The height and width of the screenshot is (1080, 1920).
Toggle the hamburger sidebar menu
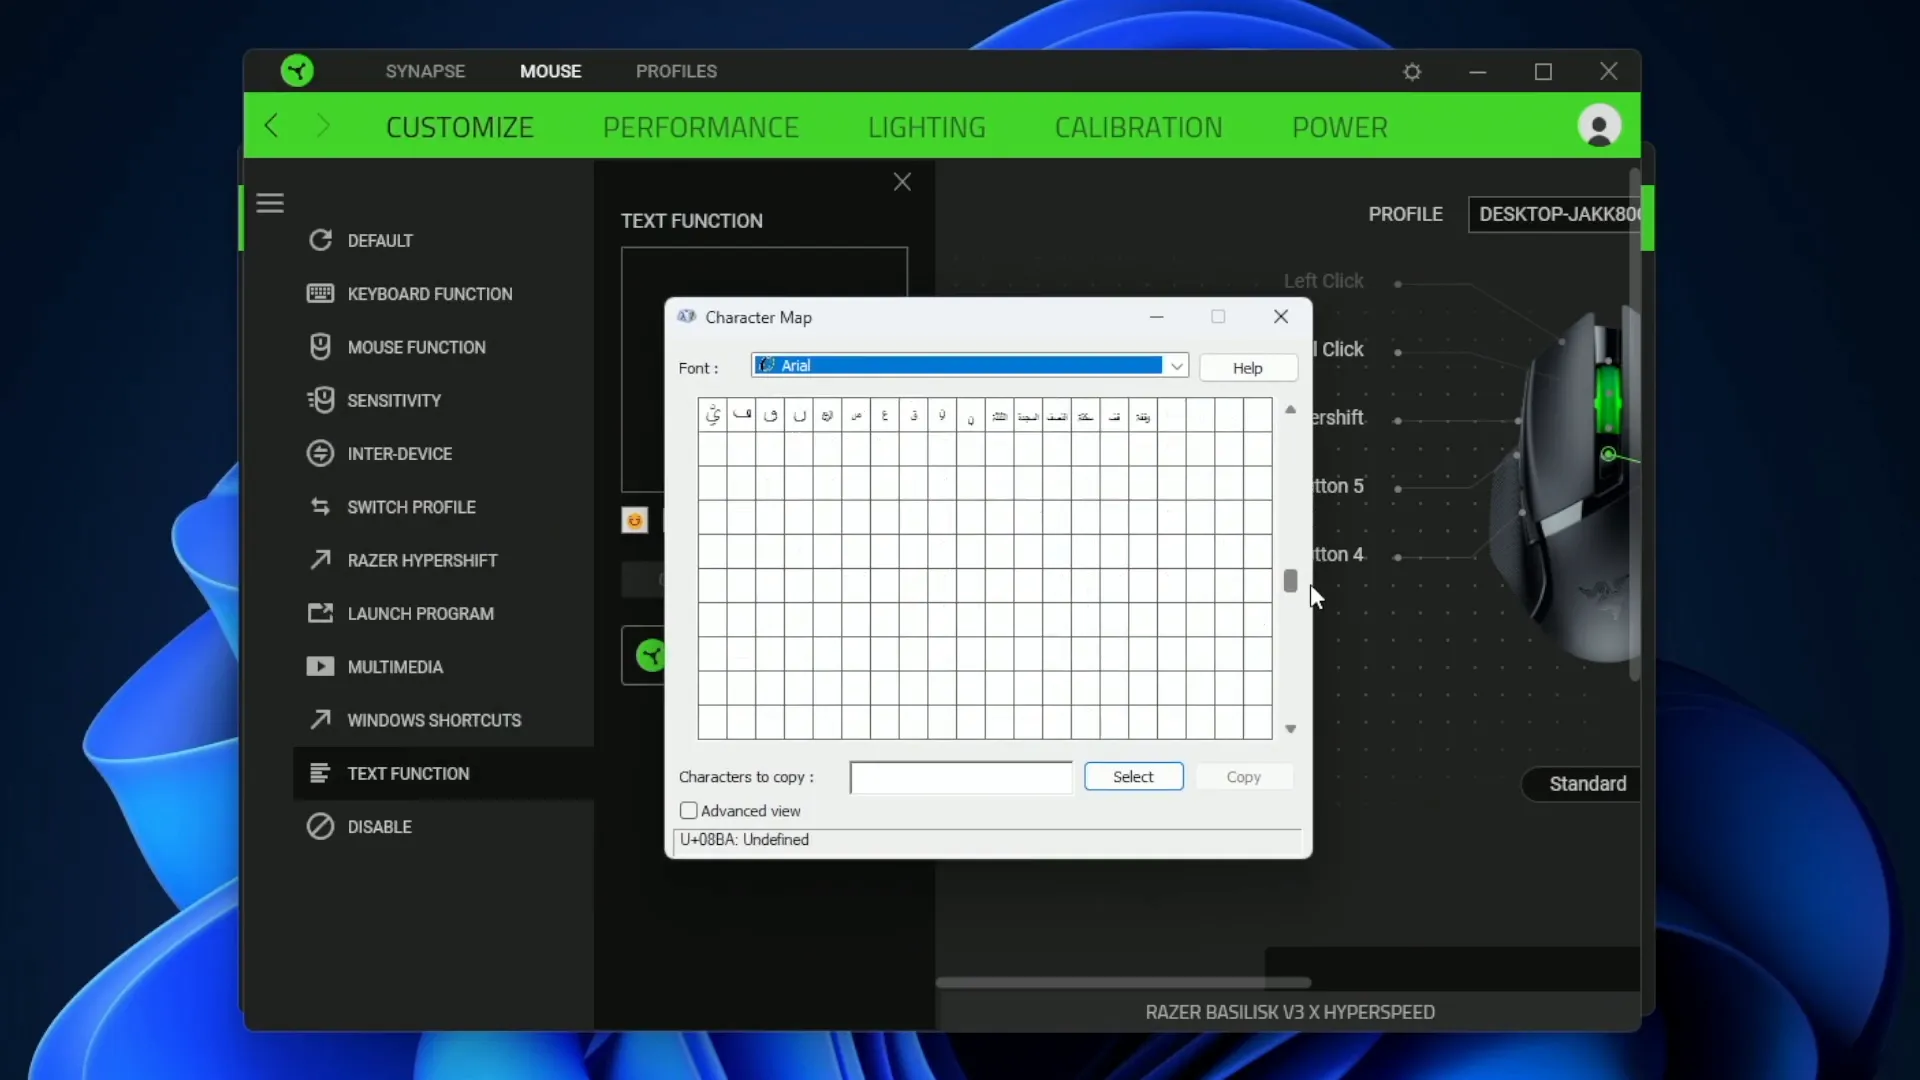pyautogui.click(x=270, y=203)
